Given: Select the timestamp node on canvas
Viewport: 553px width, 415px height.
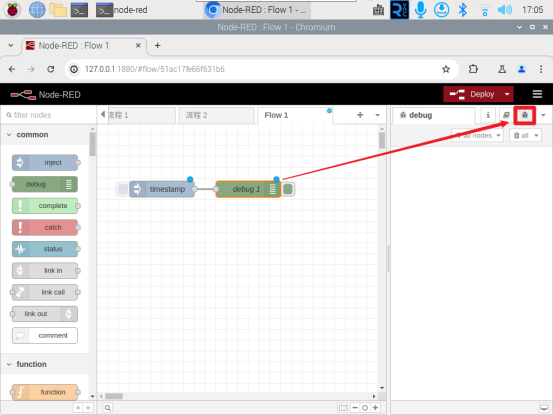Looking at the screenshot, I should click(163, 189).
